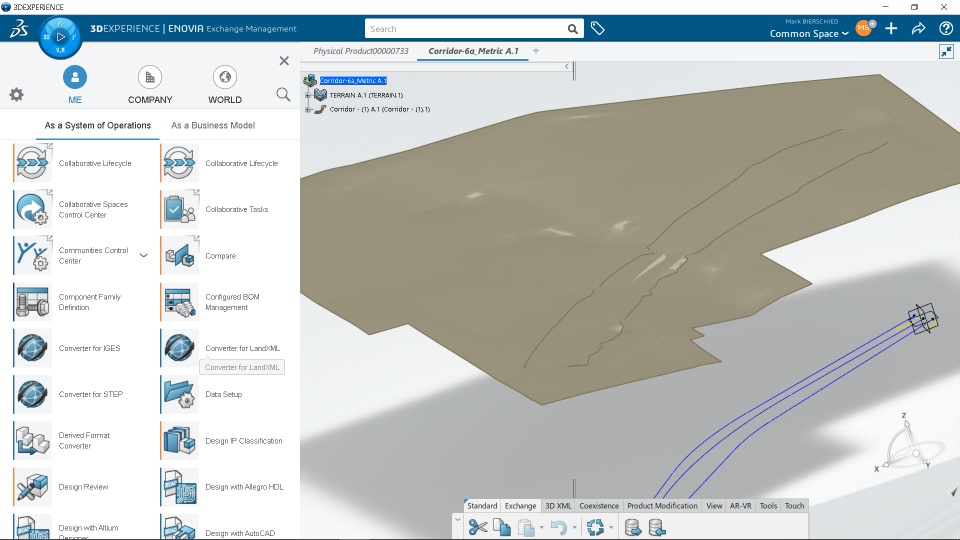960x540 pixels.
Task: Expand the TERRAIN A.1 tree node
Action: point(308,95)
